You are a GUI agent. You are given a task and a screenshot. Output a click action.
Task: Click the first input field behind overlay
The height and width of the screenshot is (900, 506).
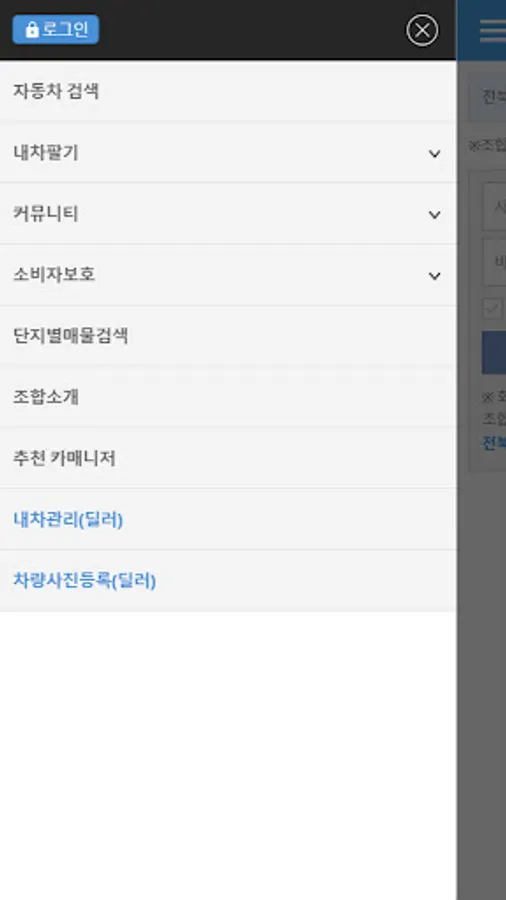tap(494, 207)
